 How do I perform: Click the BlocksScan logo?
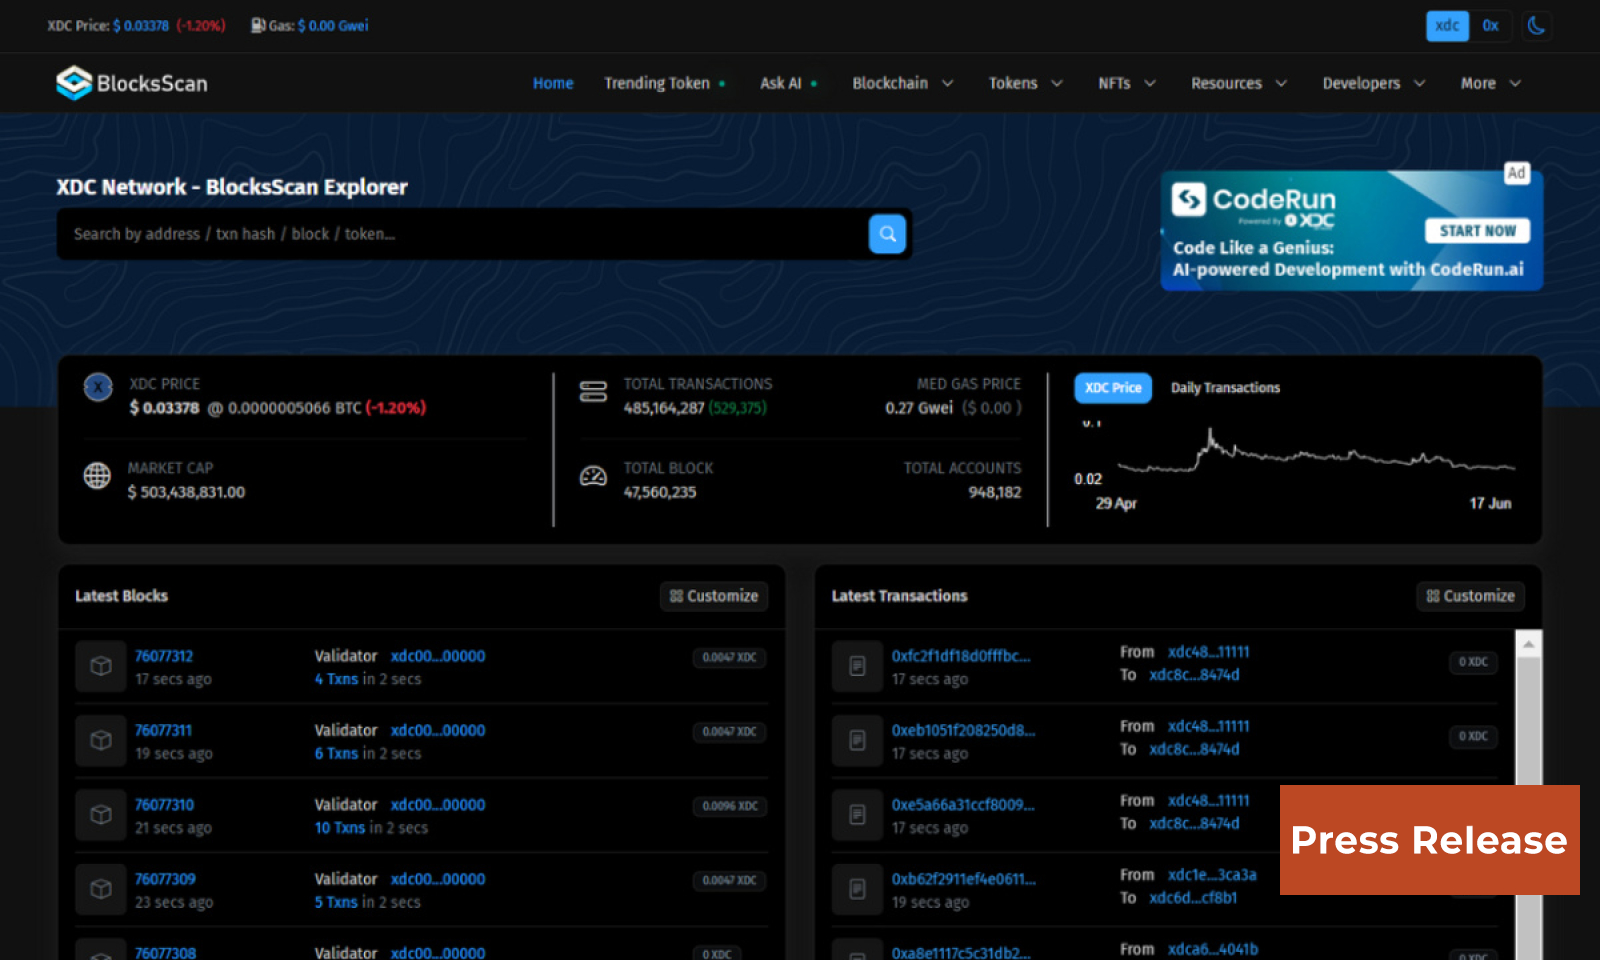[130, 83]
